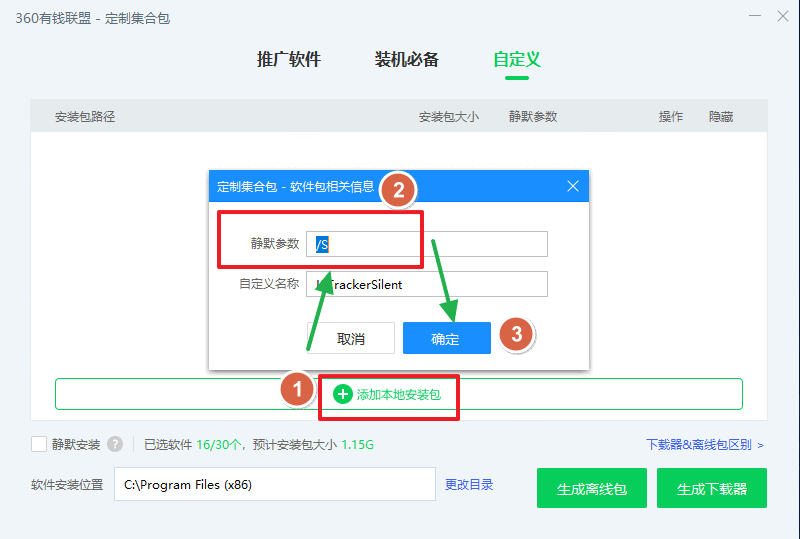Viewport: 800px width, 539px height.
Task: Enable the 静默安装 checkbox
Action: coord(39,444)
